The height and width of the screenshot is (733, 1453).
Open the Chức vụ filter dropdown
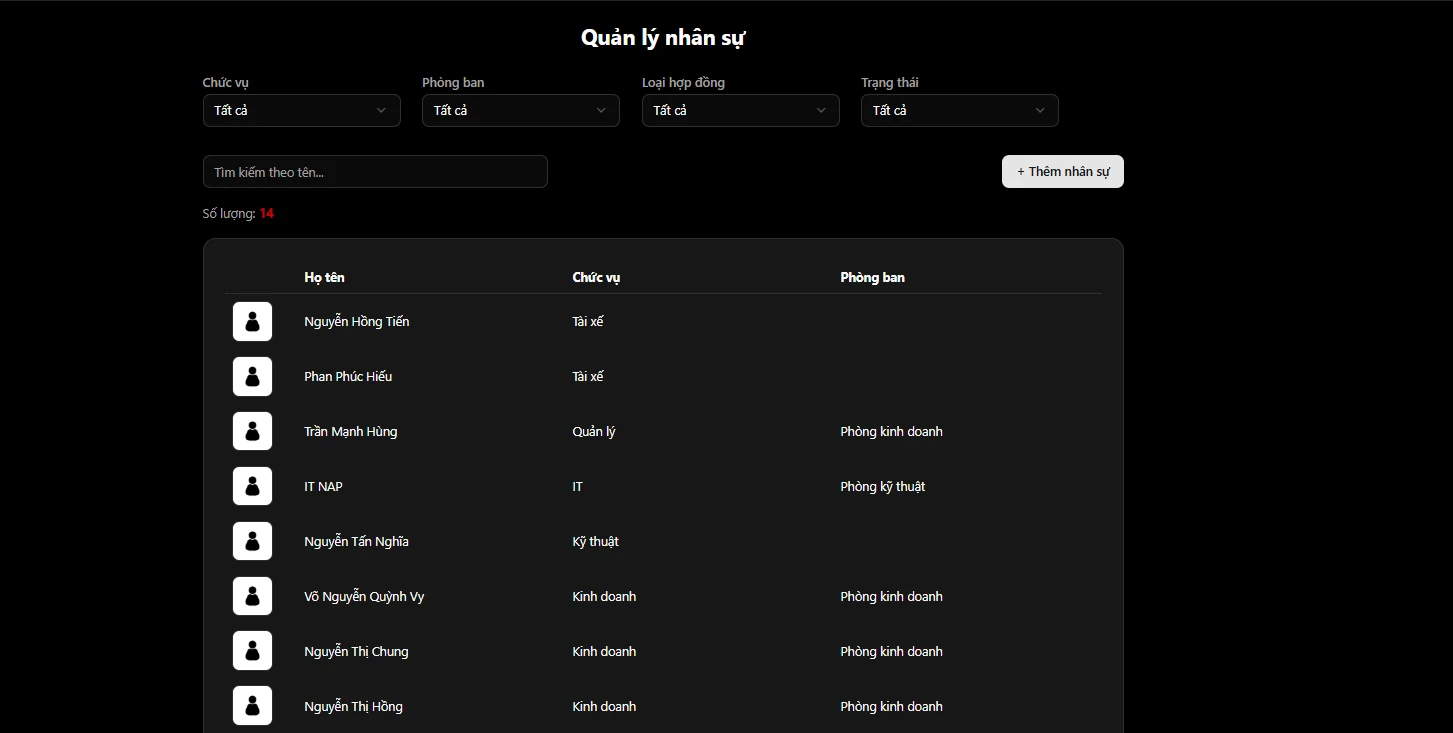(301, 110)
